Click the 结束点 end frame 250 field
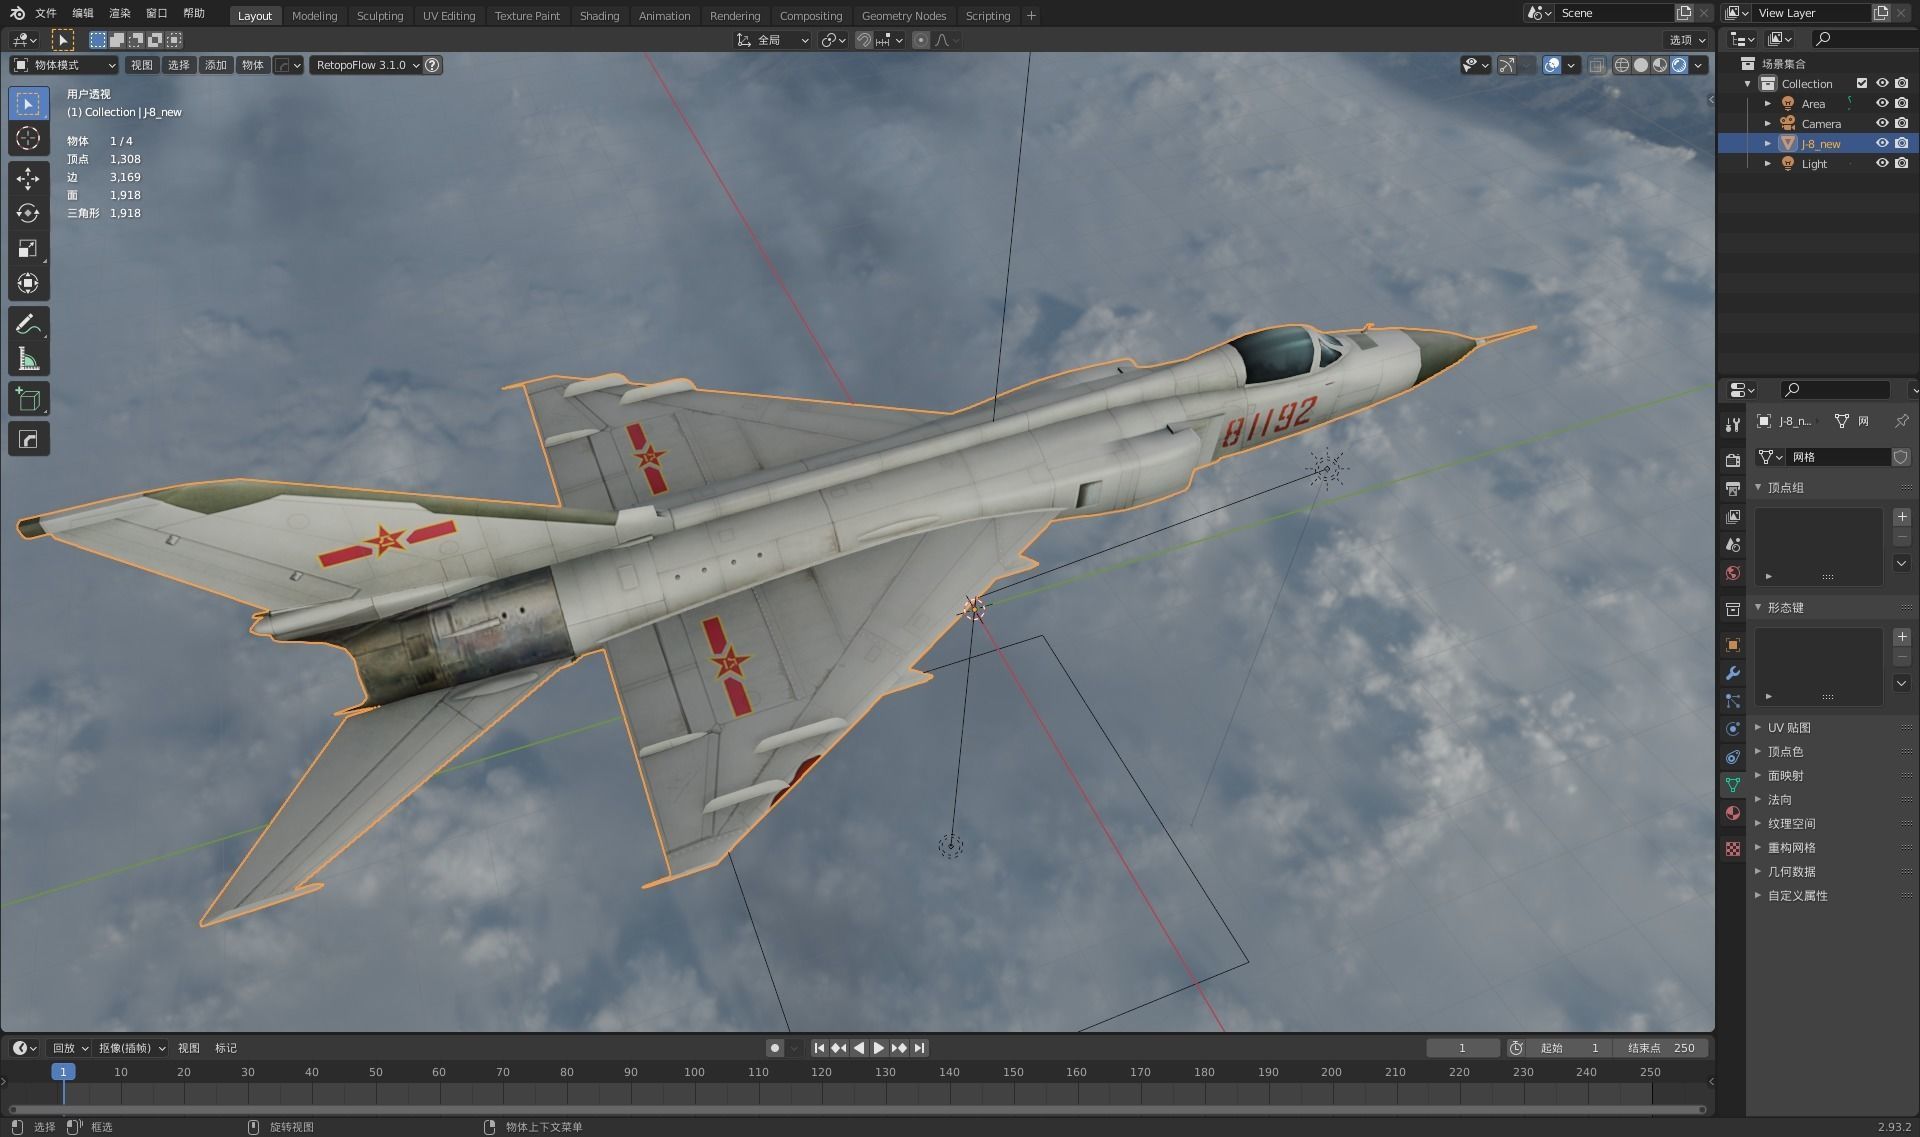 point(1663,1048)
